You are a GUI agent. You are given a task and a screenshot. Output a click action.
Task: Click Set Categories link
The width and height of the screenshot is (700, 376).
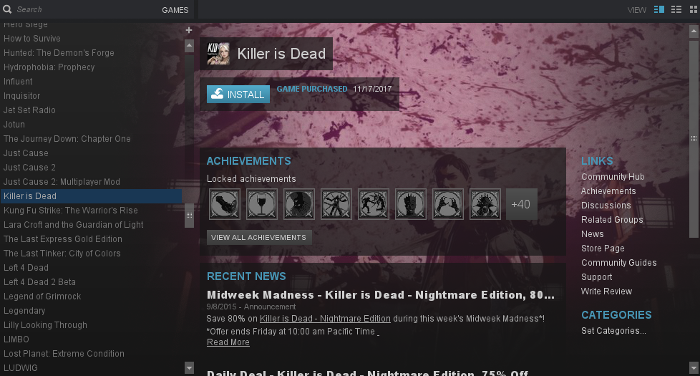tap(613, 331)
